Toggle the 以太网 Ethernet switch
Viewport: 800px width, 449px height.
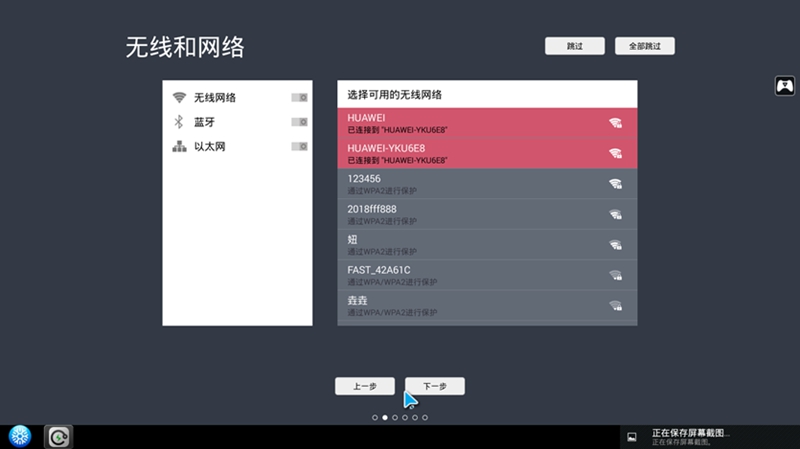click(299, 147)
